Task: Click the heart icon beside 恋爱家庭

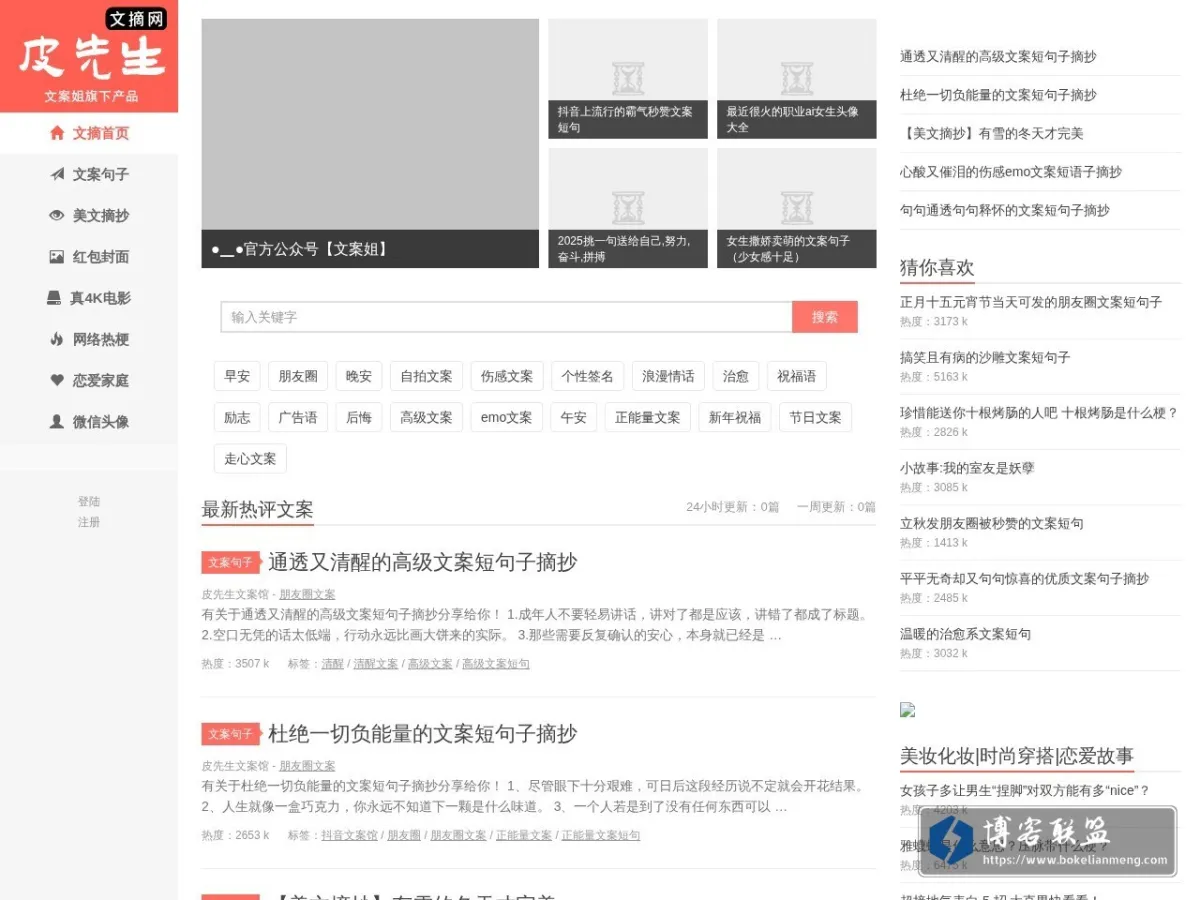Action: (x=57, y=380)
